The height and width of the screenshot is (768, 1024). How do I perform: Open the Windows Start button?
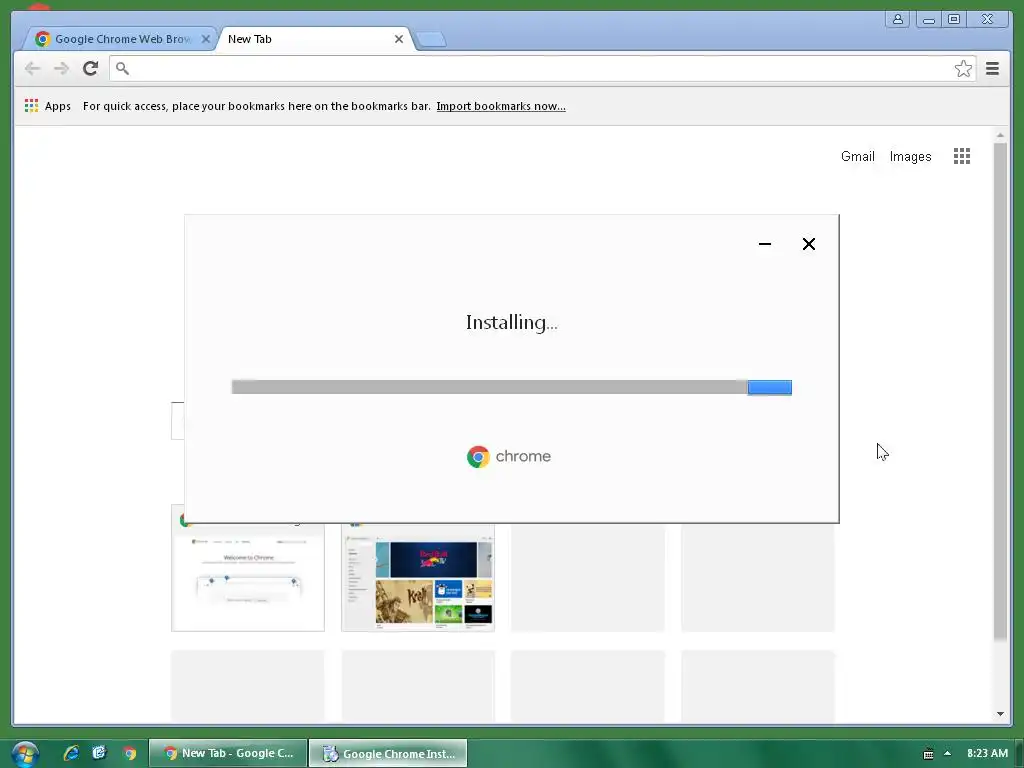point(25,754)
